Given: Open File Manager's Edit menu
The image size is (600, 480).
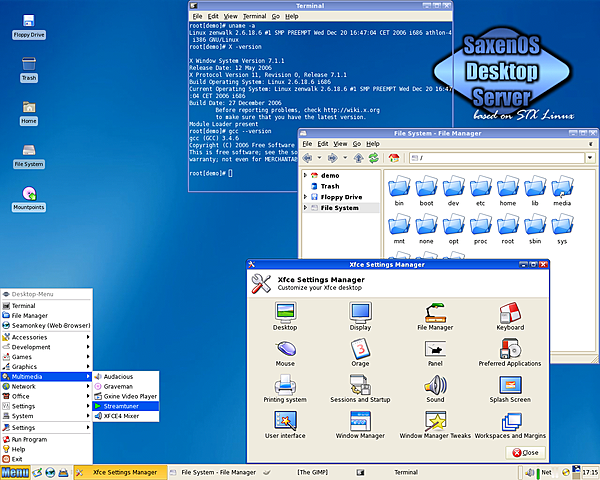Looking at the screenshot, I should tap(323, 144).
